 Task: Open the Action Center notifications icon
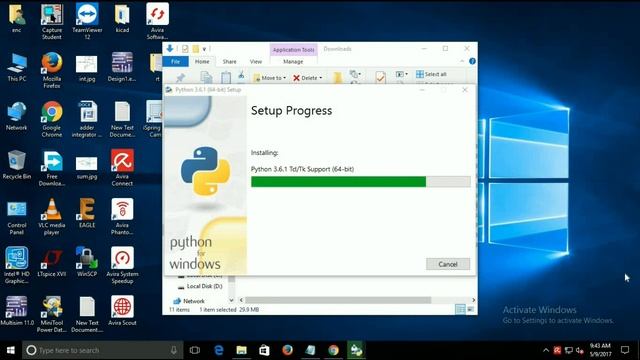coord(625,350)
